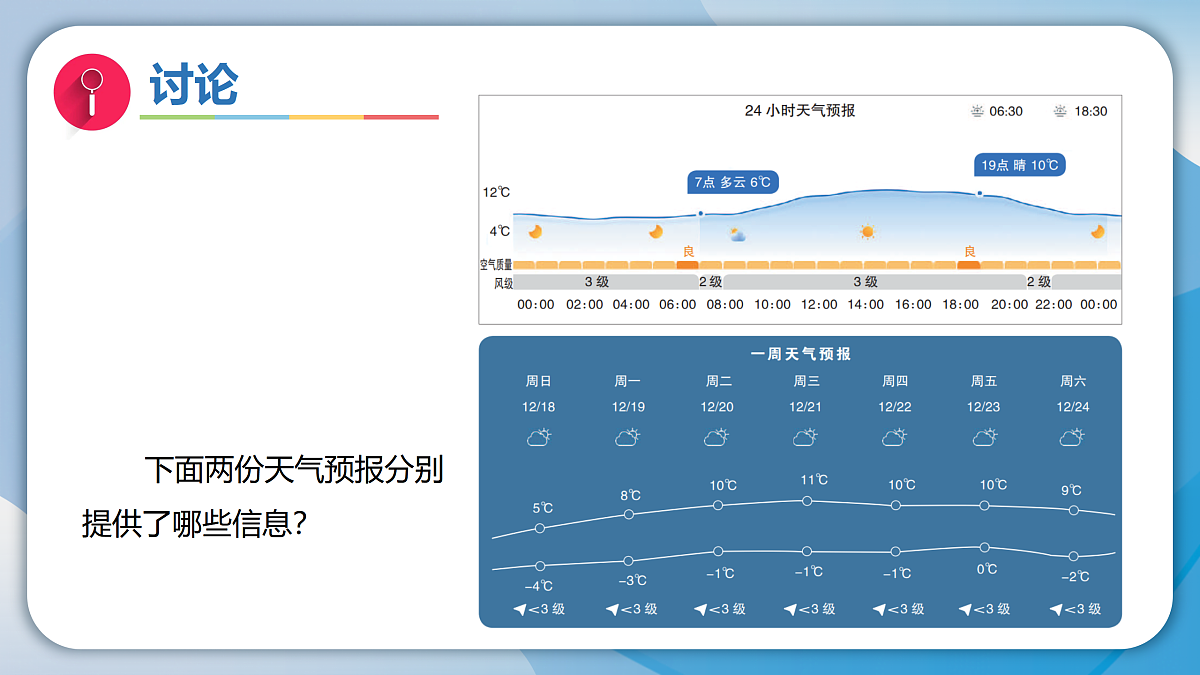Click the 2 级 wind bar near 22:00
The height and width of the screenshot is (675, 1200).
1040,282
